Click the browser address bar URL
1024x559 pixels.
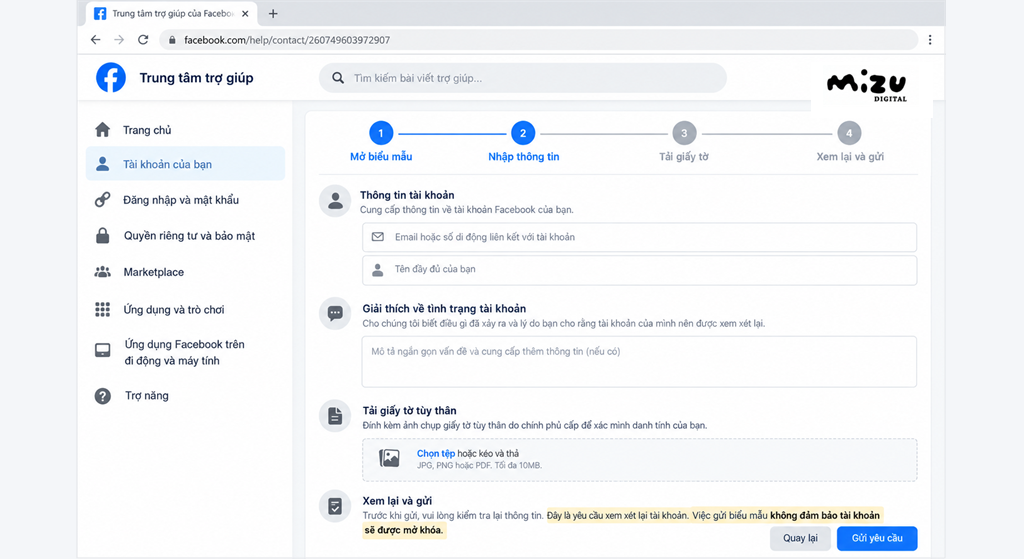point(287,40)
